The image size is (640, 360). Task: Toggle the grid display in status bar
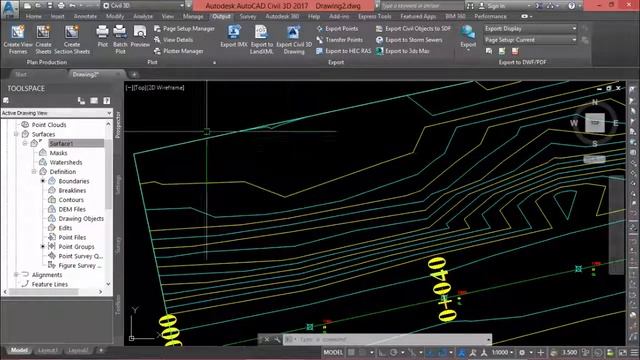(x=351, y=352)
